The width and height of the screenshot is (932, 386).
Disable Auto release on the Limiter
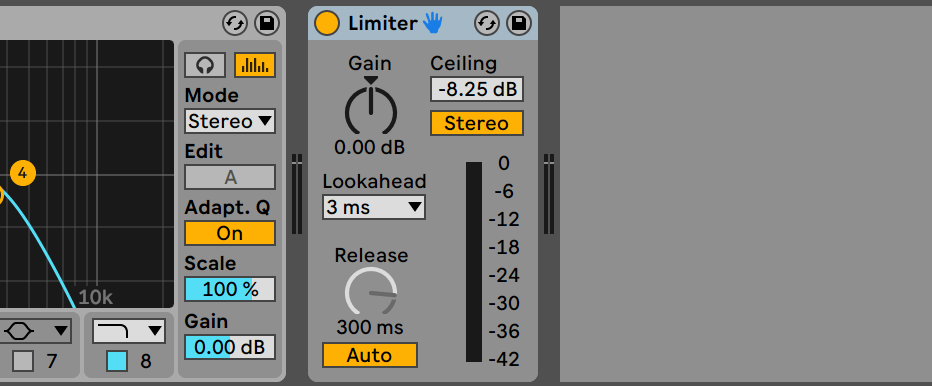(x=370, y=355)
